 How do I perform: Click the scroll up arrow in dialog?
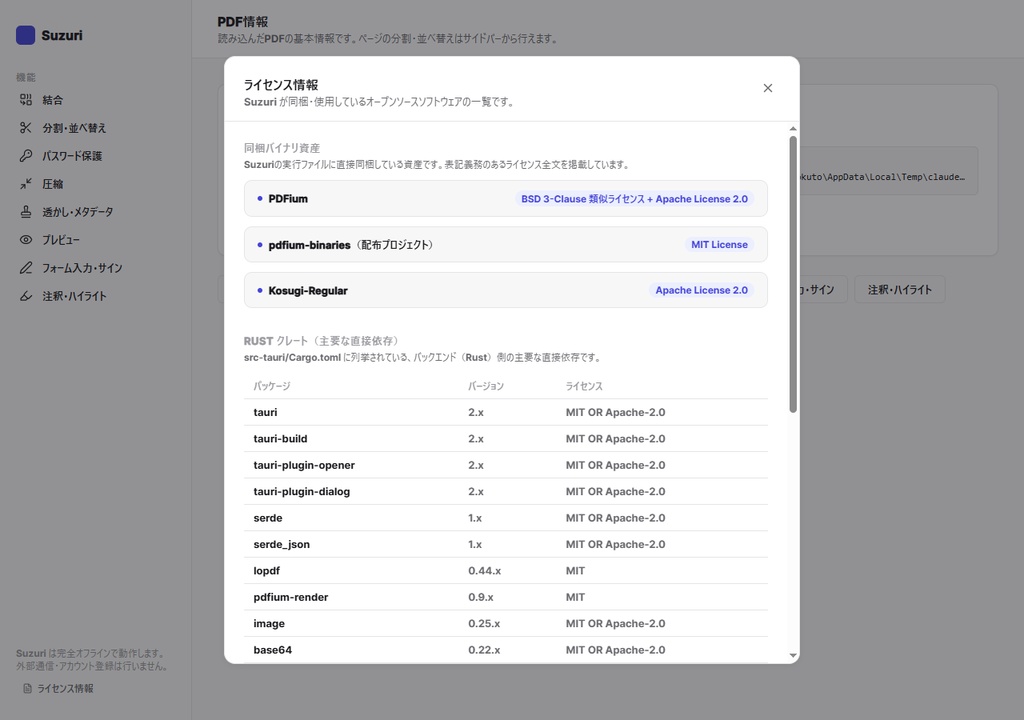point(793,129)
